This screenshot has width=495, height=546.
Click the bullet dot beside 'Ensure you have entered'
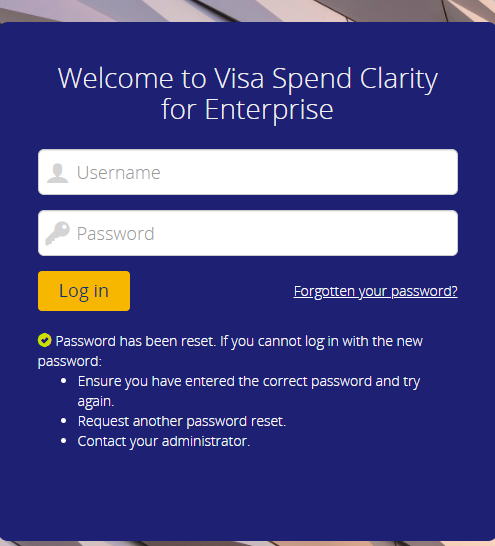63,381
